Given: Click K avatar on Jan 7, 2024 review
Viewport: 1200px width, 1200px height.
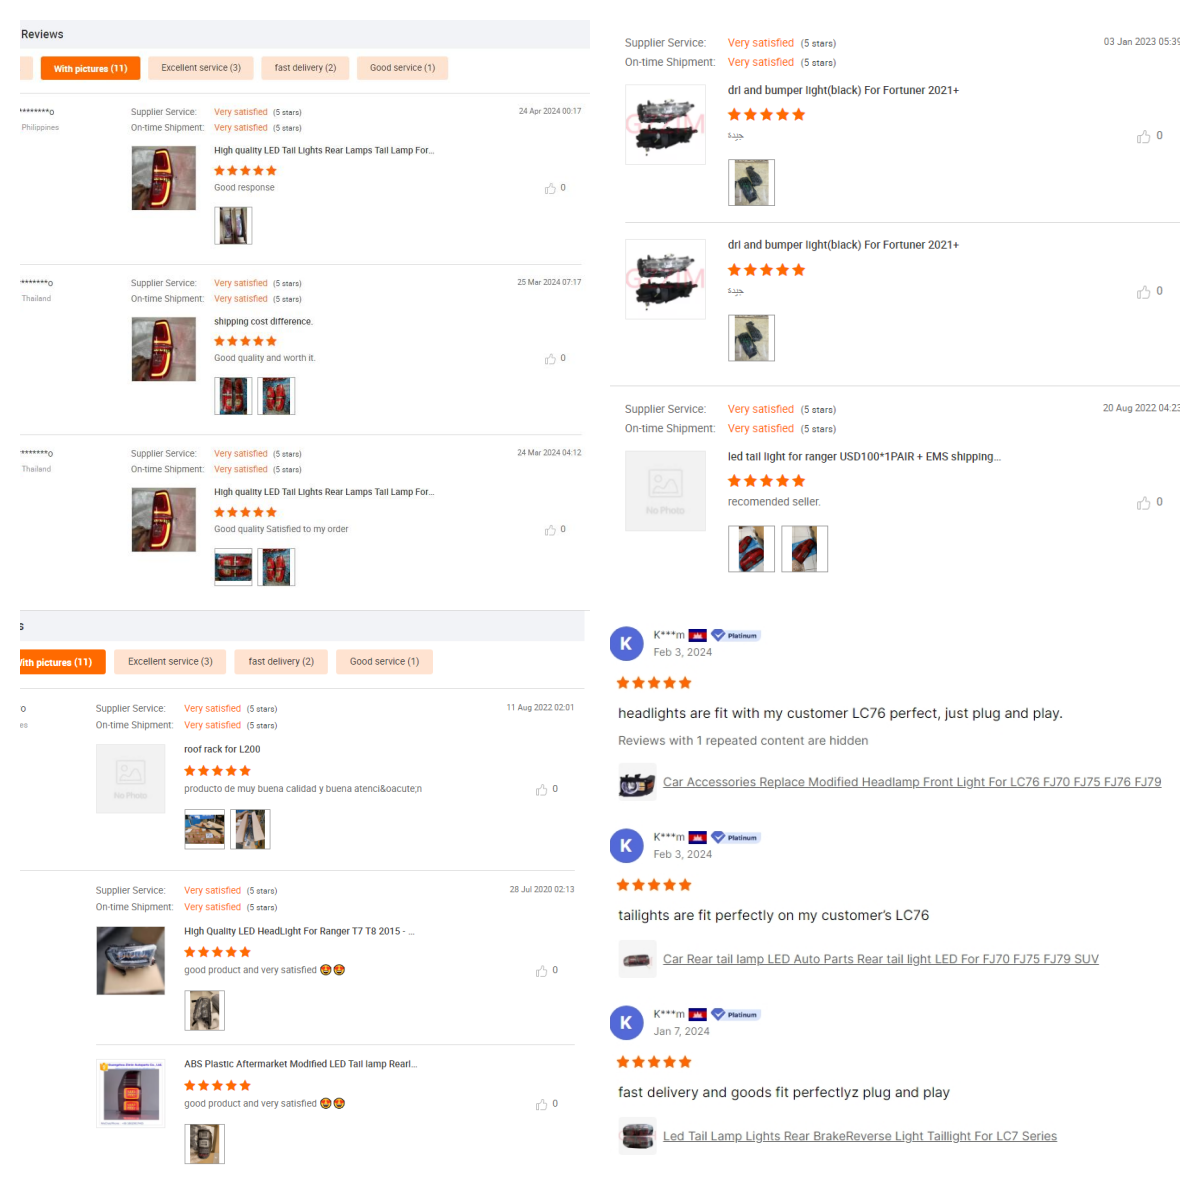Looking at the screenshot, I should pos(626,1023).
